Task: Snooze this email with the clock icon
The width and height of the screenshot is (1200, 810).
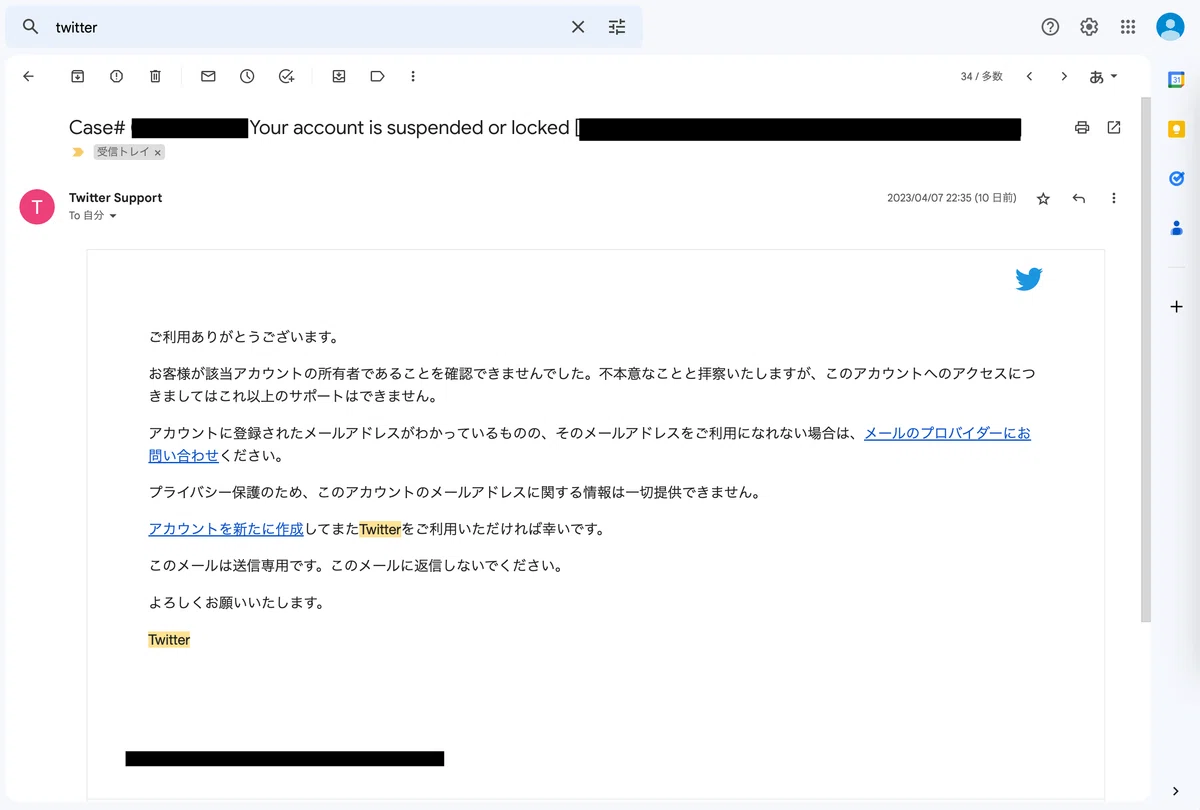Action: (247, 76)
